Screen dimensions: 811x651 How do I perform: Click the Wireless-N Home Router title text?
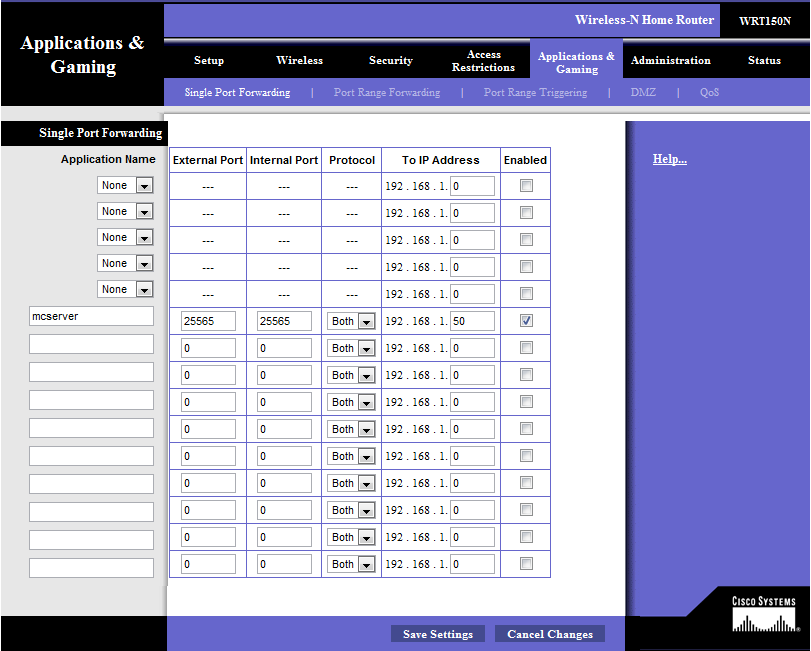point(644,20)
